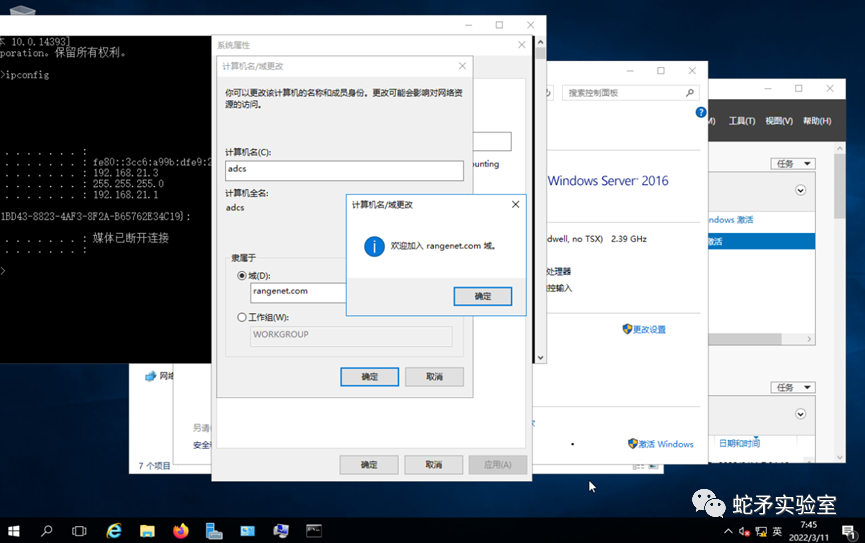Select the Workgroup radio button
The height and width of the screenshot is (543, 865).
(x=242, y=317)
